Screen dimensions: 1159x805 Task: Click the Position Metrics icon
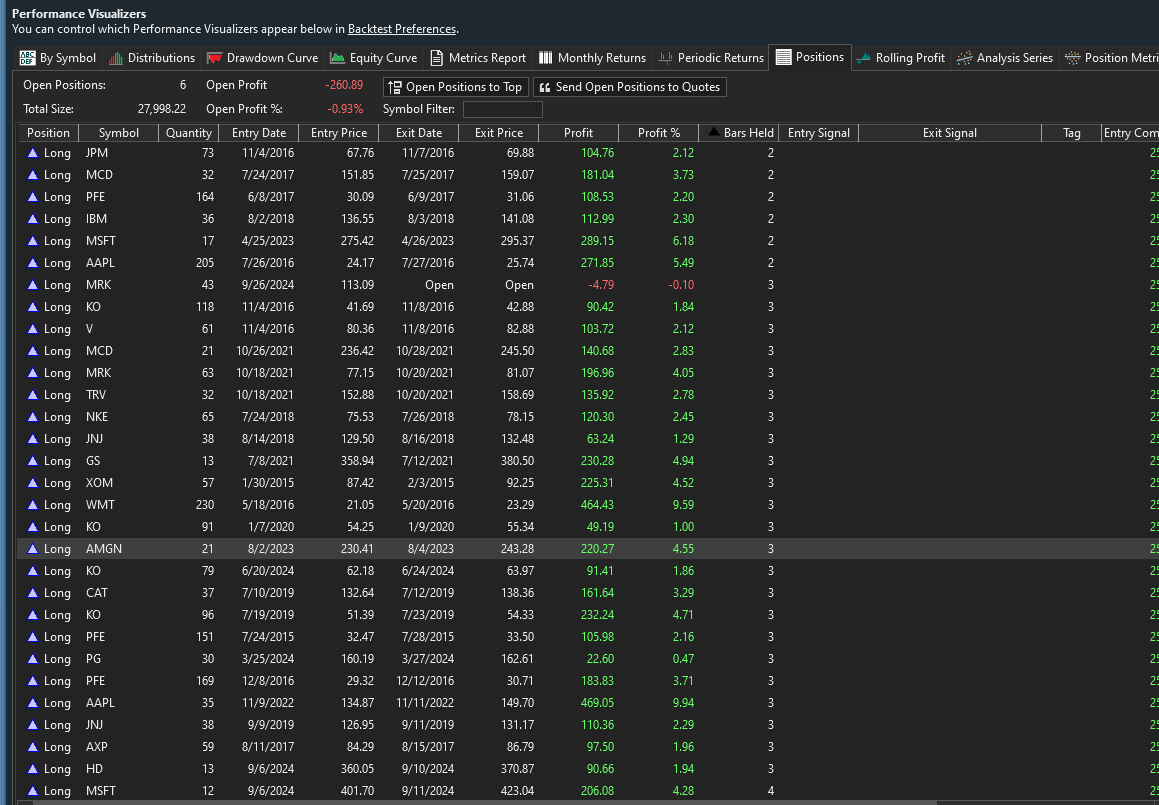tap(1072, 58)
